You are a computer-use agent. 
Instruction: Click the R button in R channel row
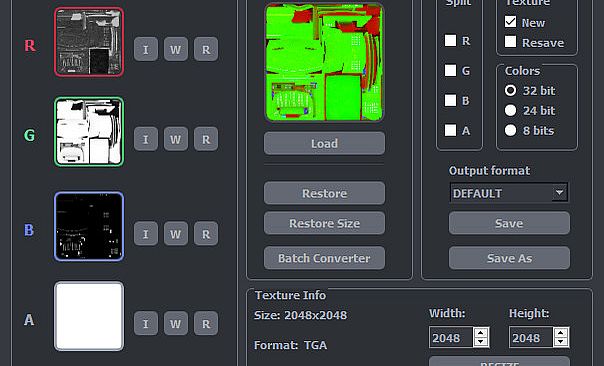pos(206,49)
